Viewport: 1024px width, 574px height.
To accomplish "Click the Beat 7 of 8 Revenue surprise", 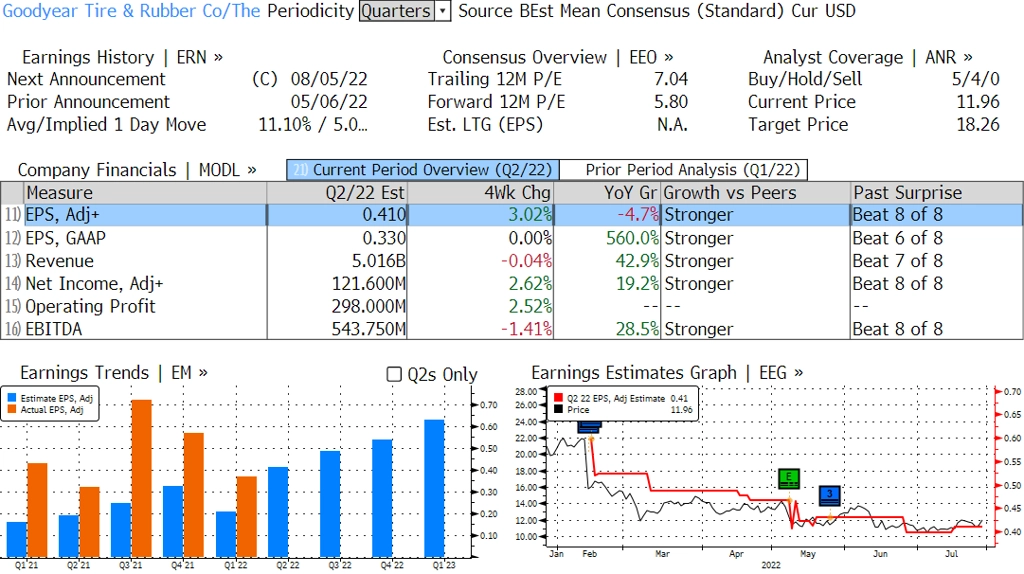I will (x=897, y=261).
